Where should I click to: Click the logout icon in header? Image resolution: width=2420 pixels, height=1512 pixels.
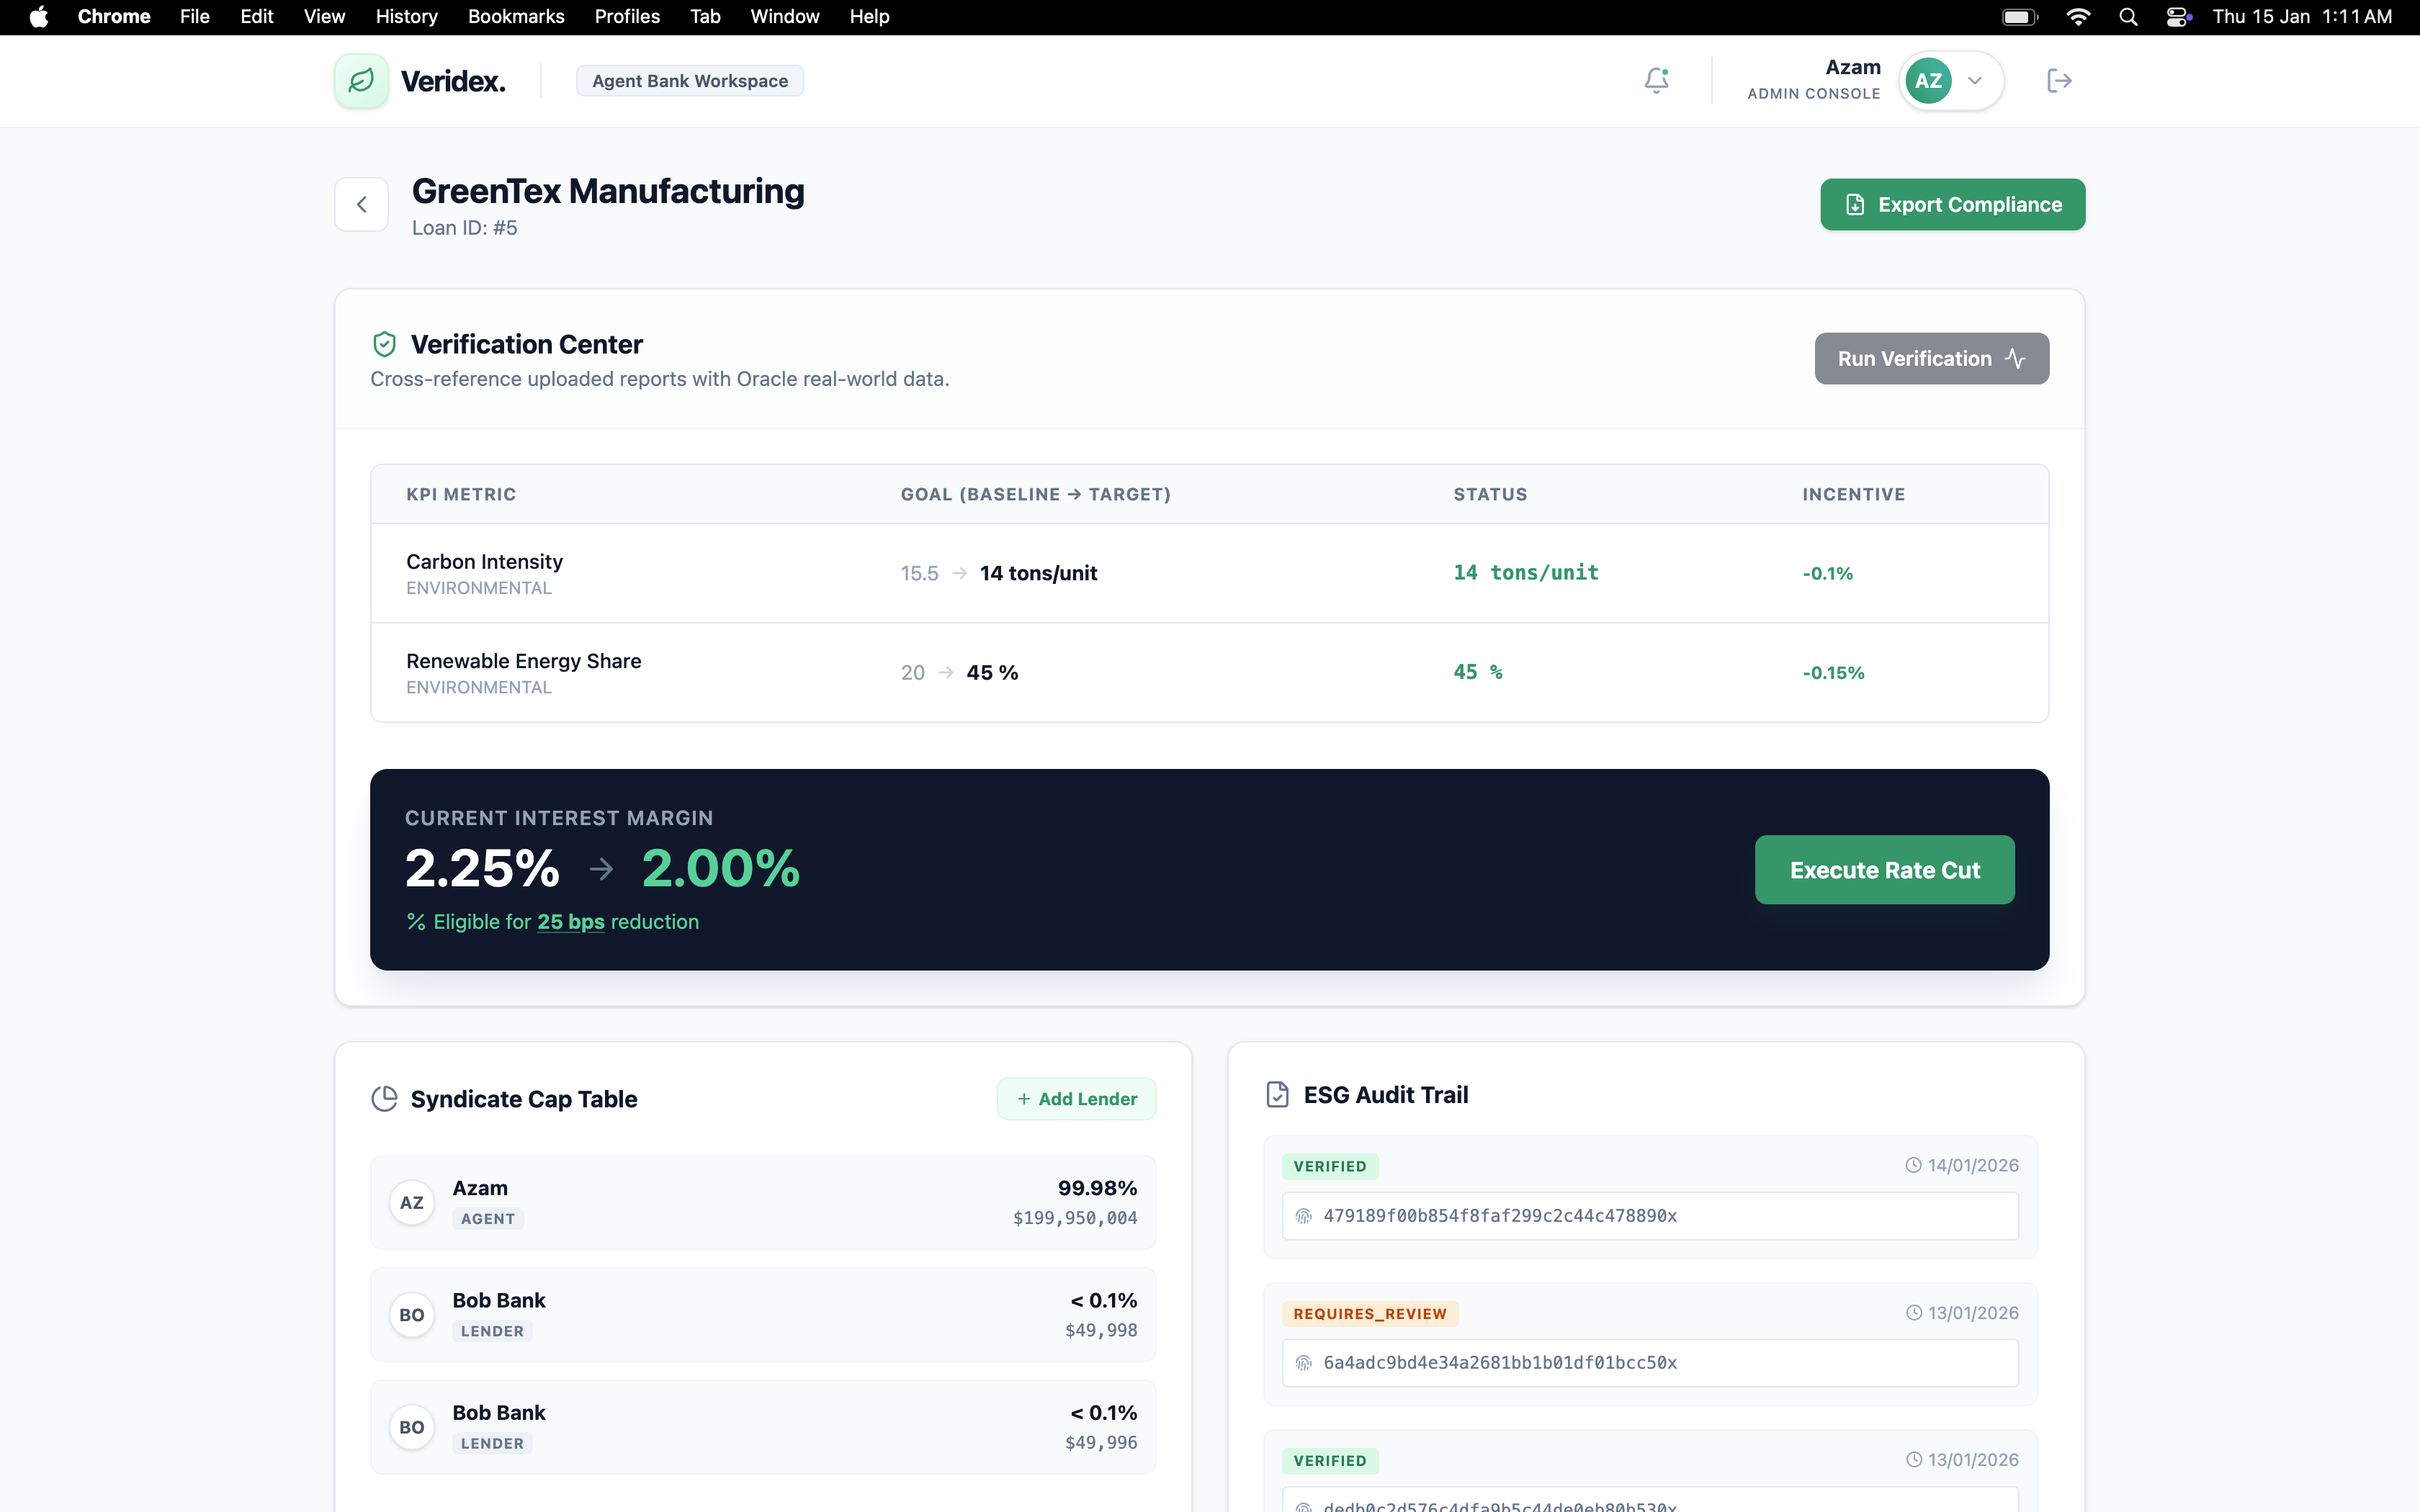pyautogui.click(x=2058, y=80)
